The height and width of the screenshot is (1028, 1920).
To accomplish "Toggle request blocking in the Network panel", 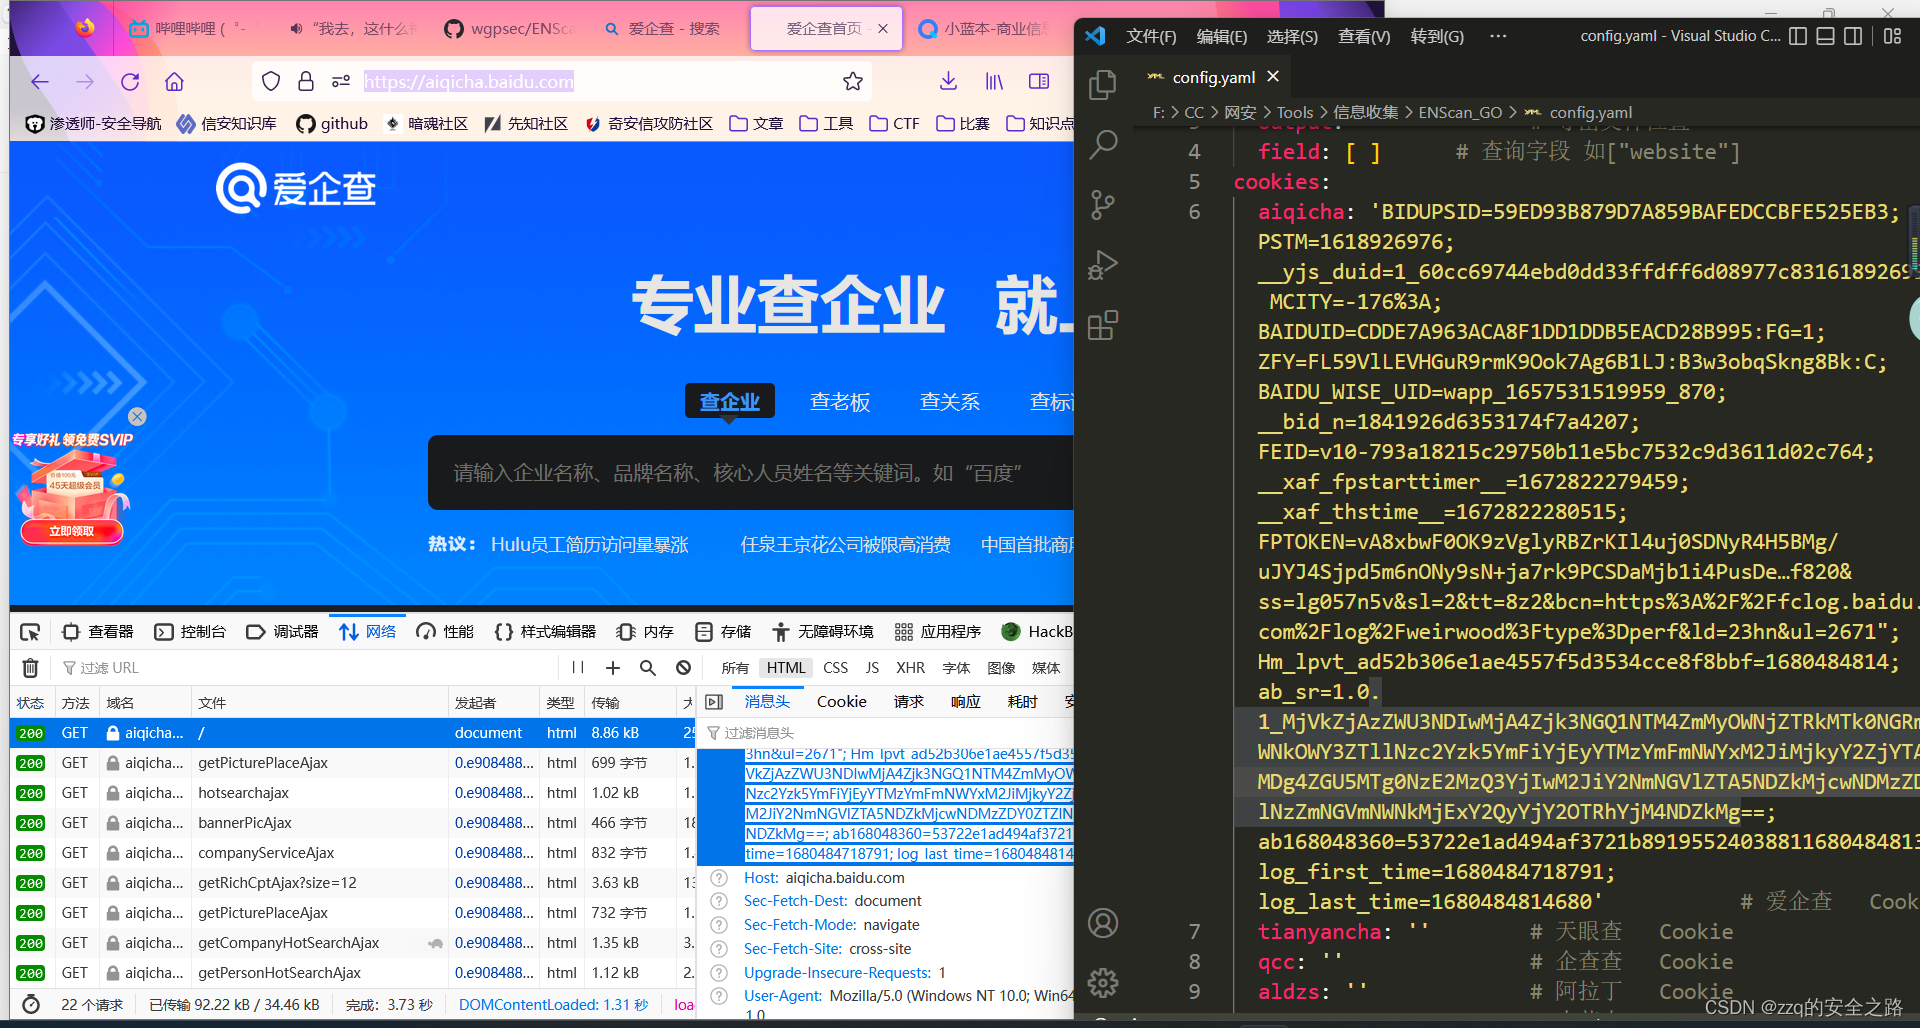I will point(683,667).
